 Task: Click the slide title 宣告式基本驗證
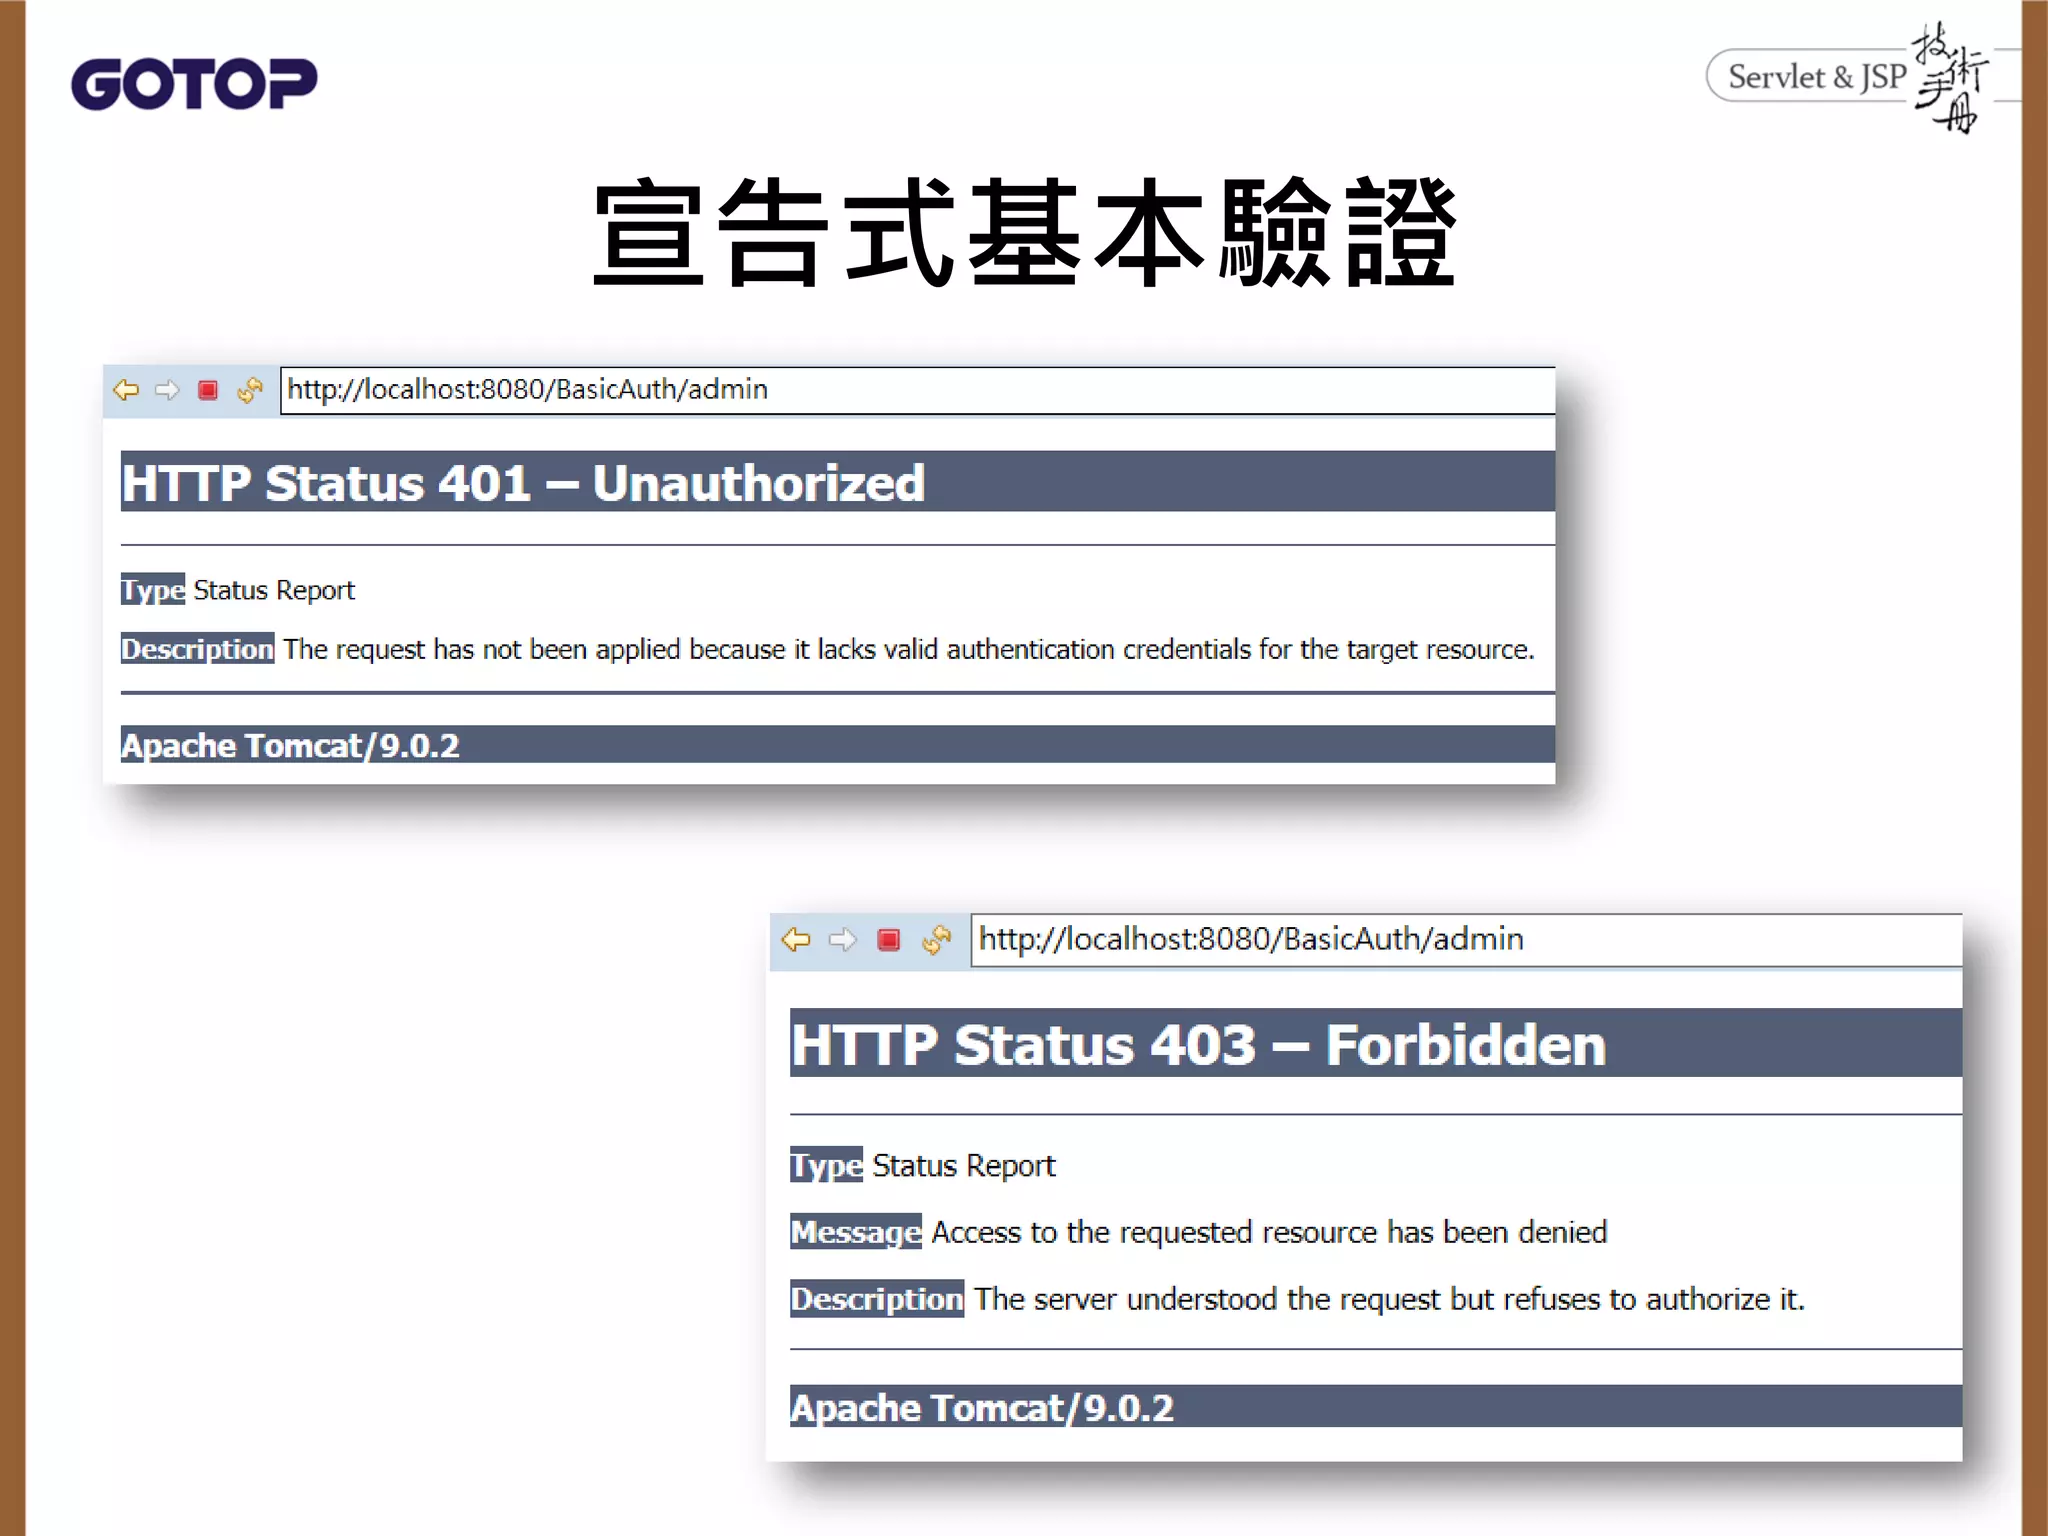tap(1024, 232)
